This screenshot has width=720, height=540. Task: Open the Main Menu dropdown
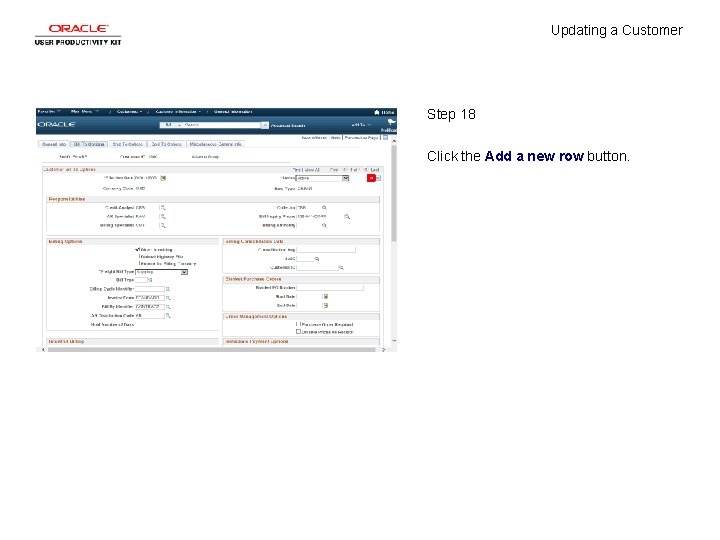pyautogui.click(x=84, y=112)
